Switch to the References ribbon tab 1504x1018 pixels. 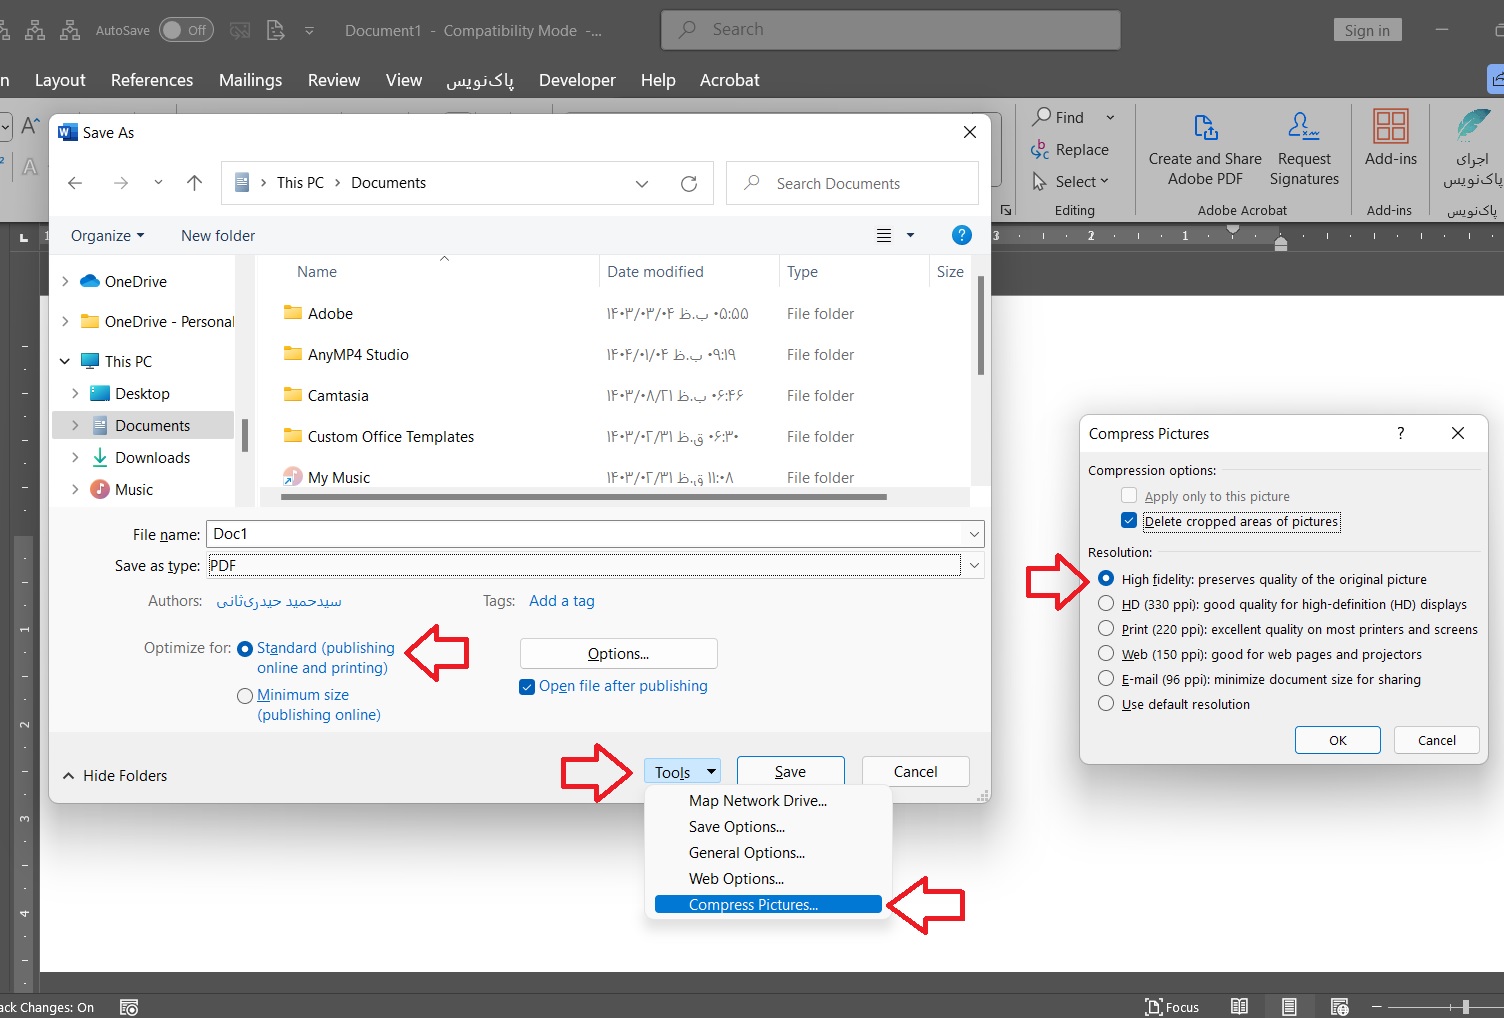pyautogui.click(x=152, y=80)
